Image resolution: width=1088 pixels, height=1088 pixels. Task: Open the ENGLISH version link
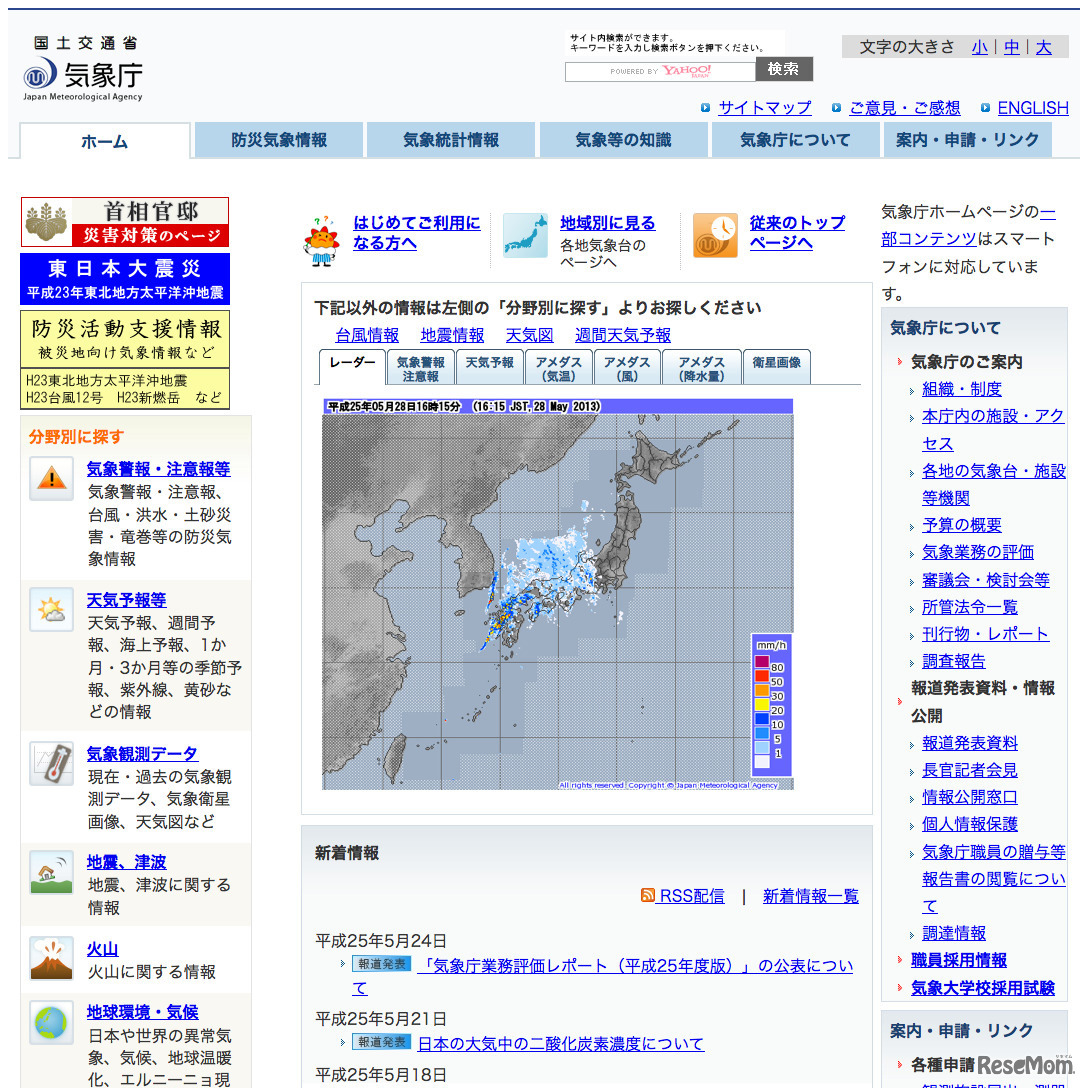(x=1033, y=108)
